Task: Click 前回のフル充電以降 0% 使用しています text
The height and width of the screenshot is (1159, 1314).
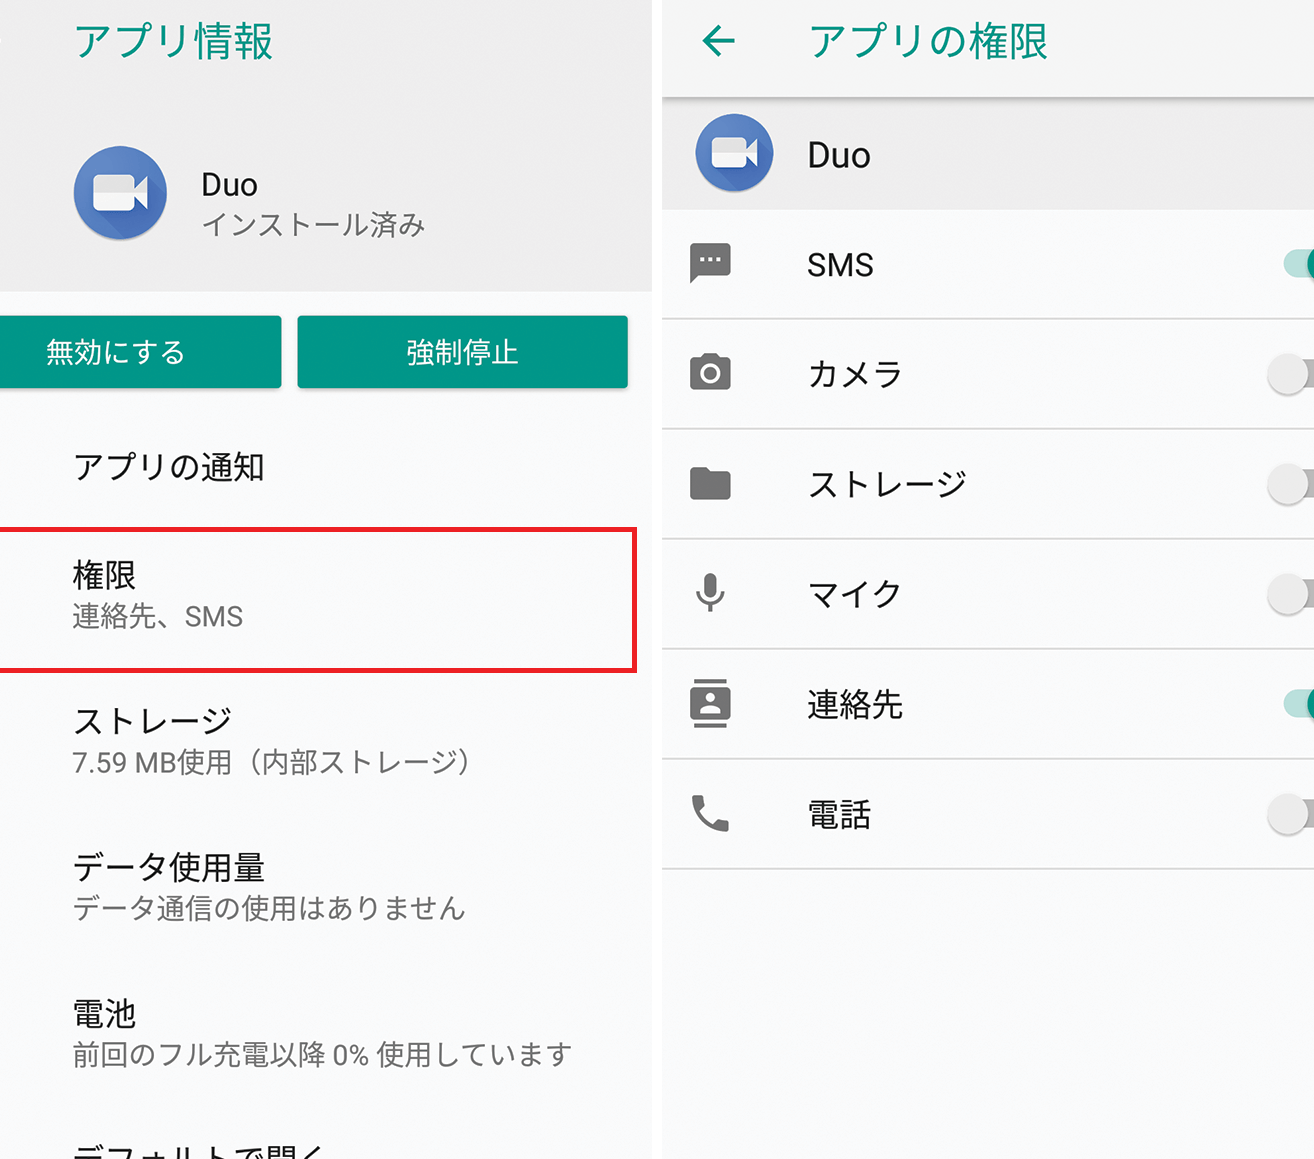Action: [322, 1054]
